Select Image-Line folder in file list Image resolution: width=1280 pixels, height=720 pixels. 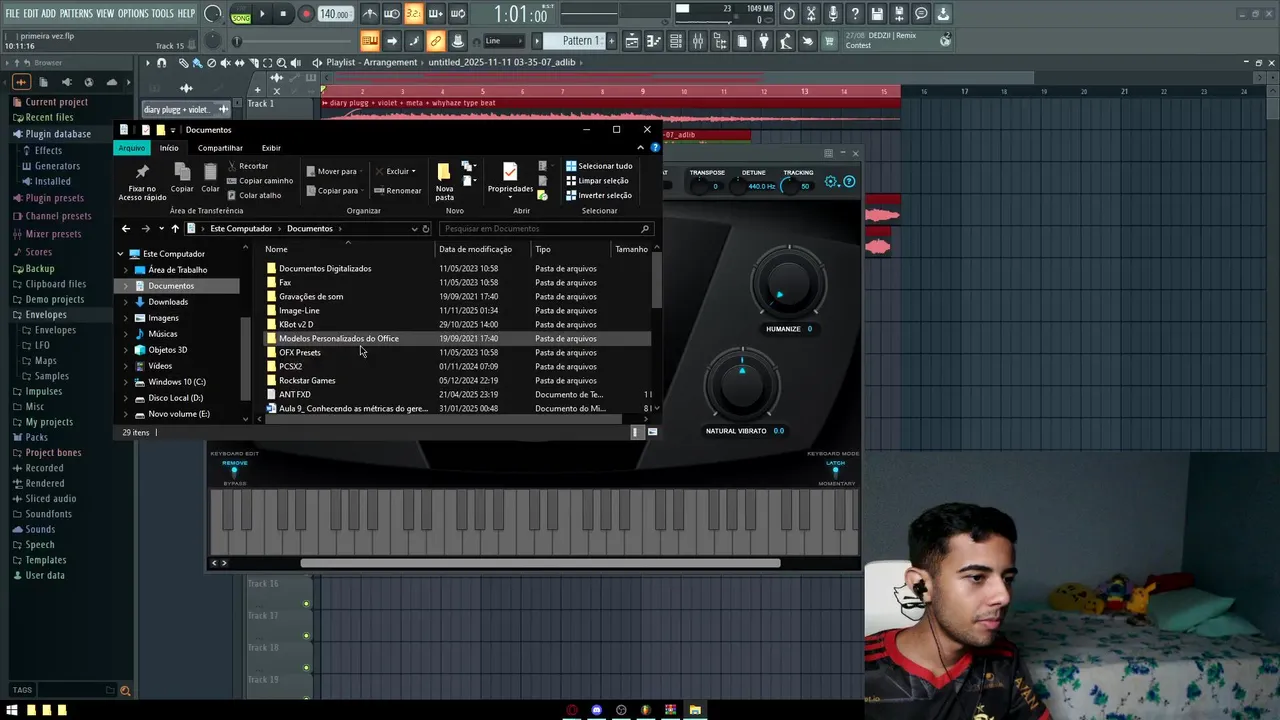pos(299,310)
